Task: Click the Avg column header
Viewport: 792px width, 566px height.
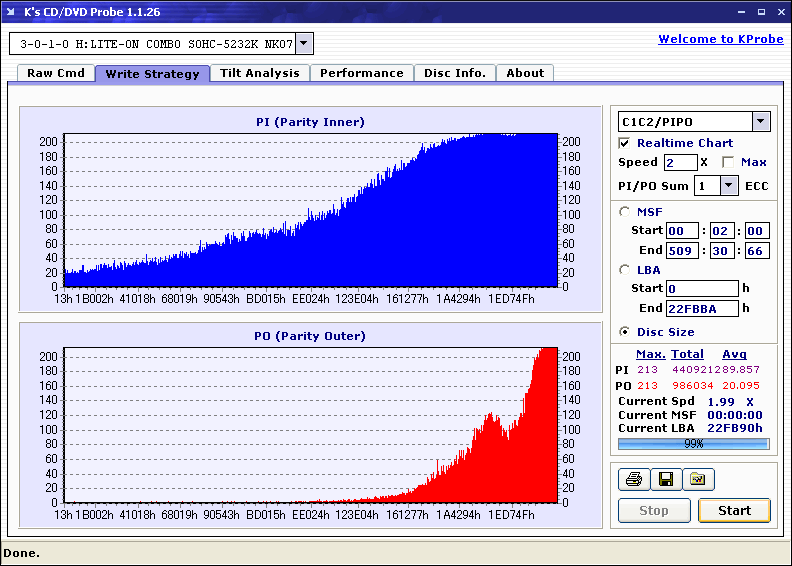Action: [734, 354]
